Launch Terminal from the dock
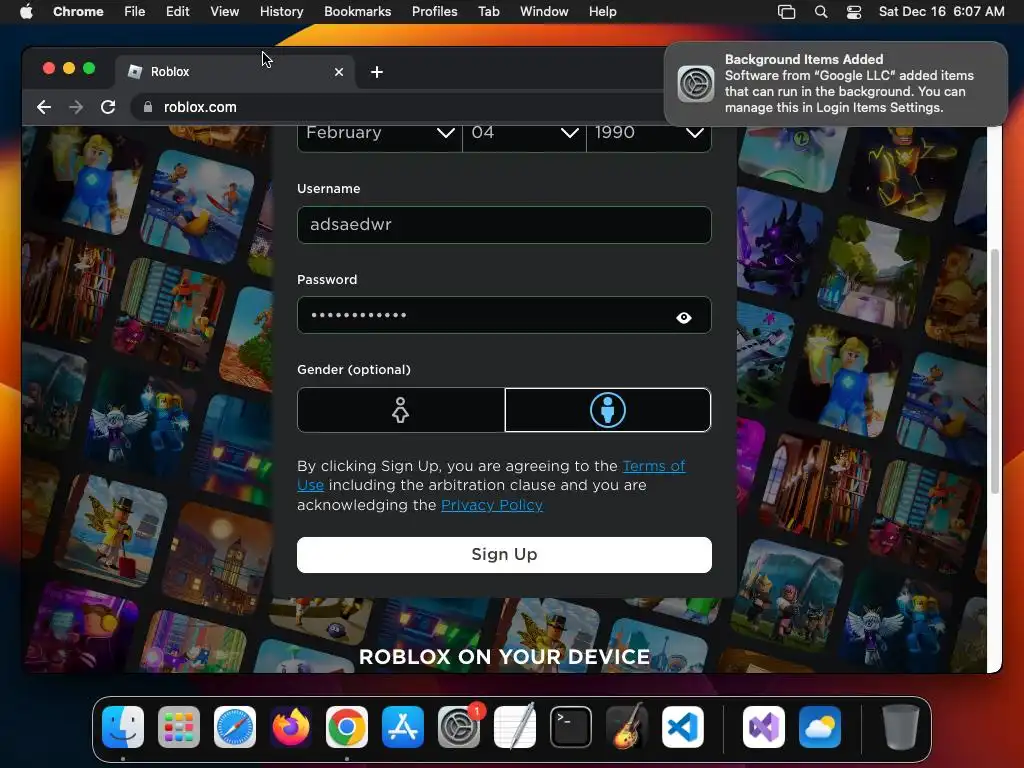1024x768 pixels. point(571,727)
